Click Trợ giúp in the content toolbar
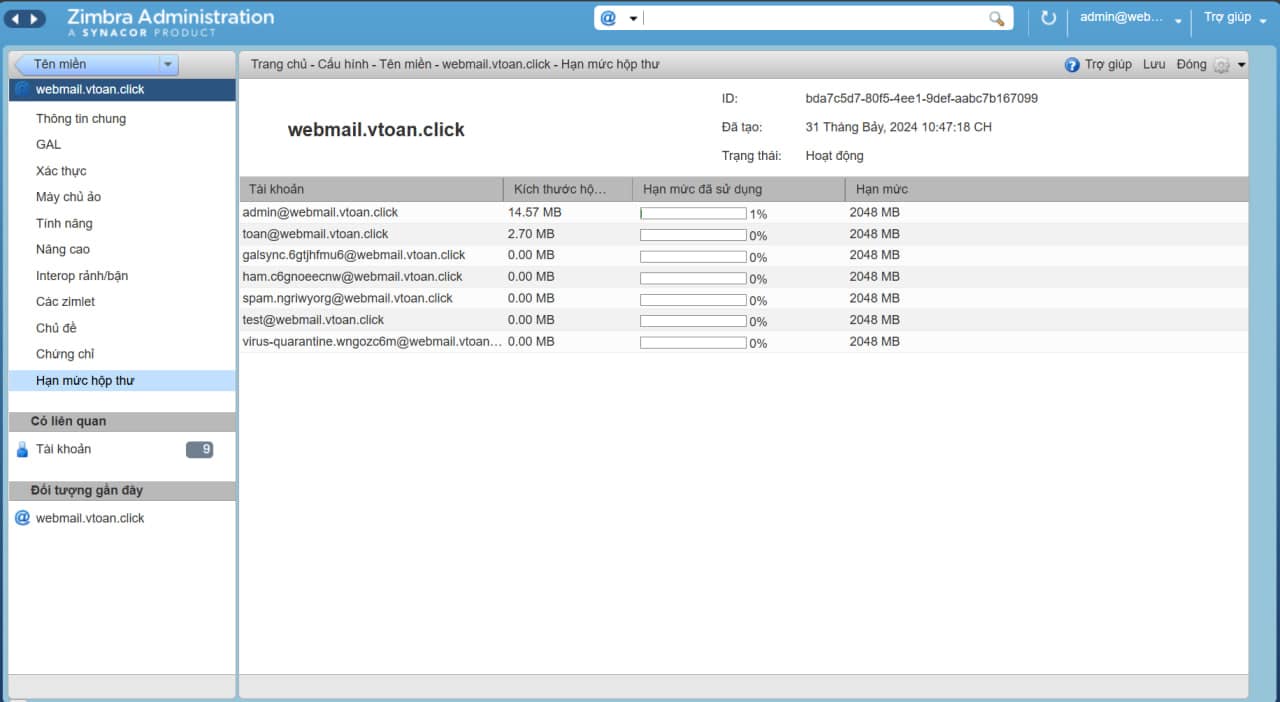Viewport: 1280px width, 702px height. pyautogui.click(x=1108, y=64)
